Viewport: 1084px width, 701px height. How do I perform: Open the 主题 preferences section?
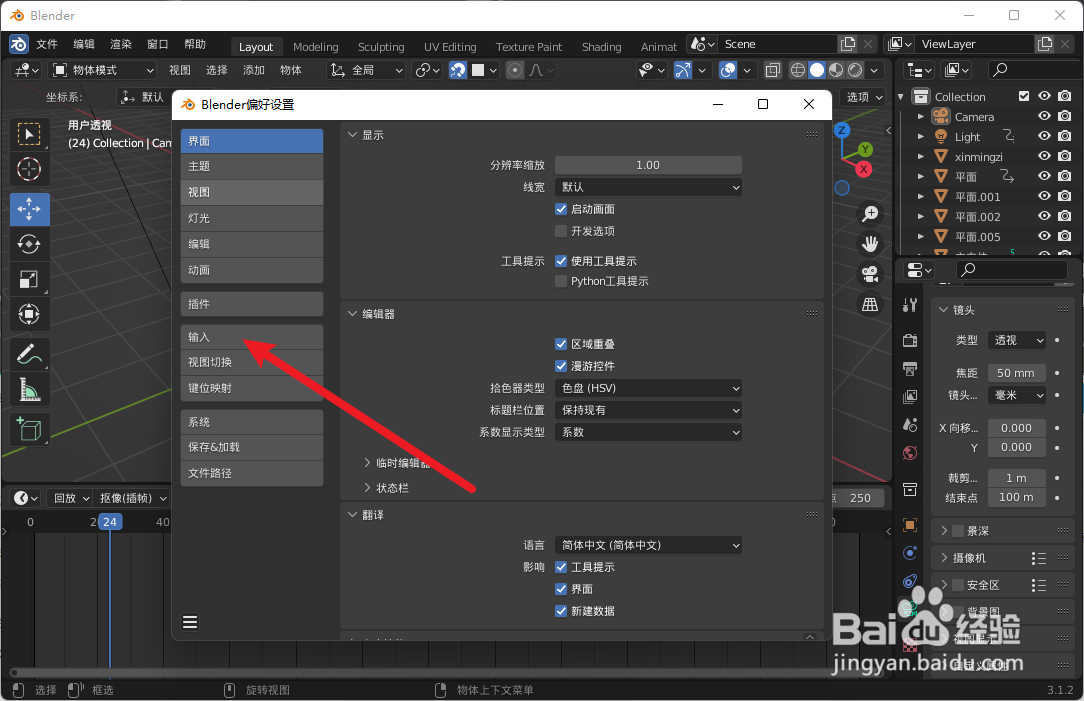252,167
